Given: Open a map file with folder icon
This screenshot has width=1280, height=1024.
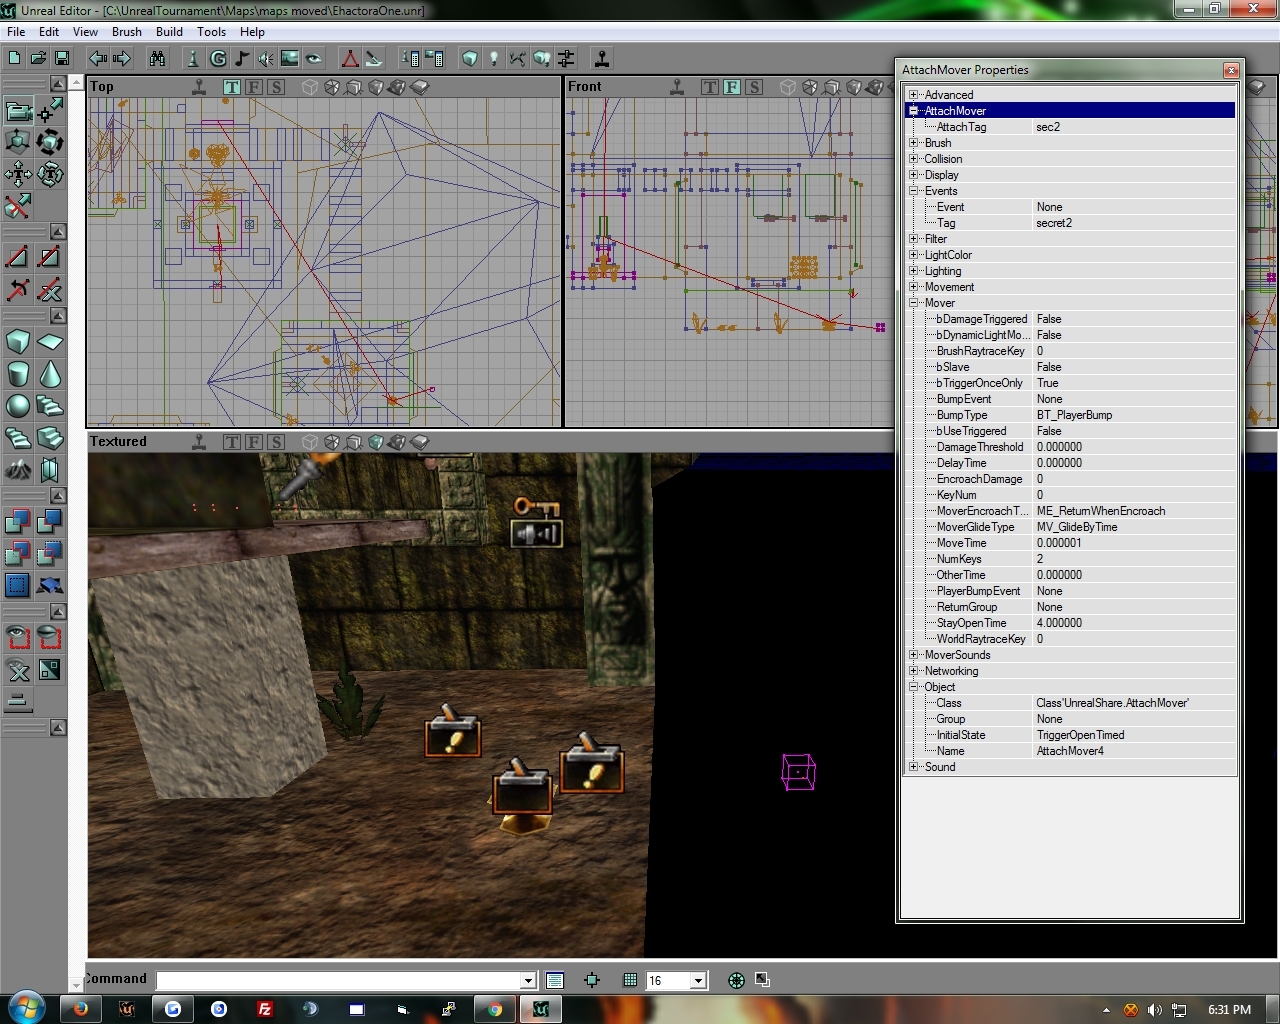Looking at the screenshot, I should pyautogui.click(x=38, y=58).
